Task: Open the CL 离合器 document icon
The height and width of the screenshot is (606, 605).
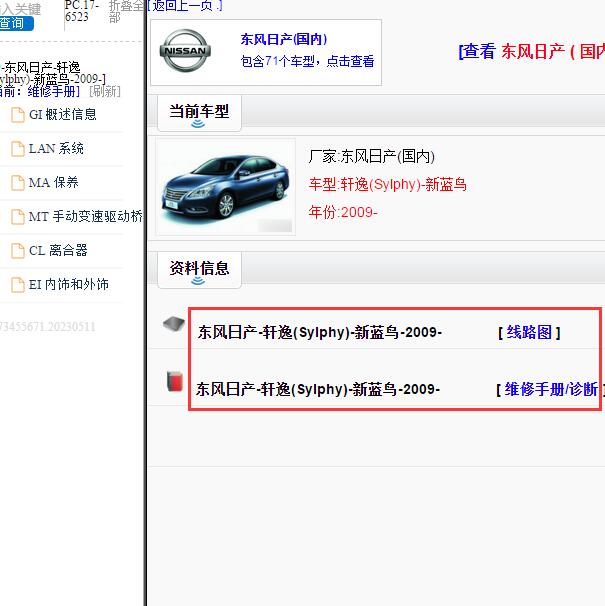Action: pos(17,251)
